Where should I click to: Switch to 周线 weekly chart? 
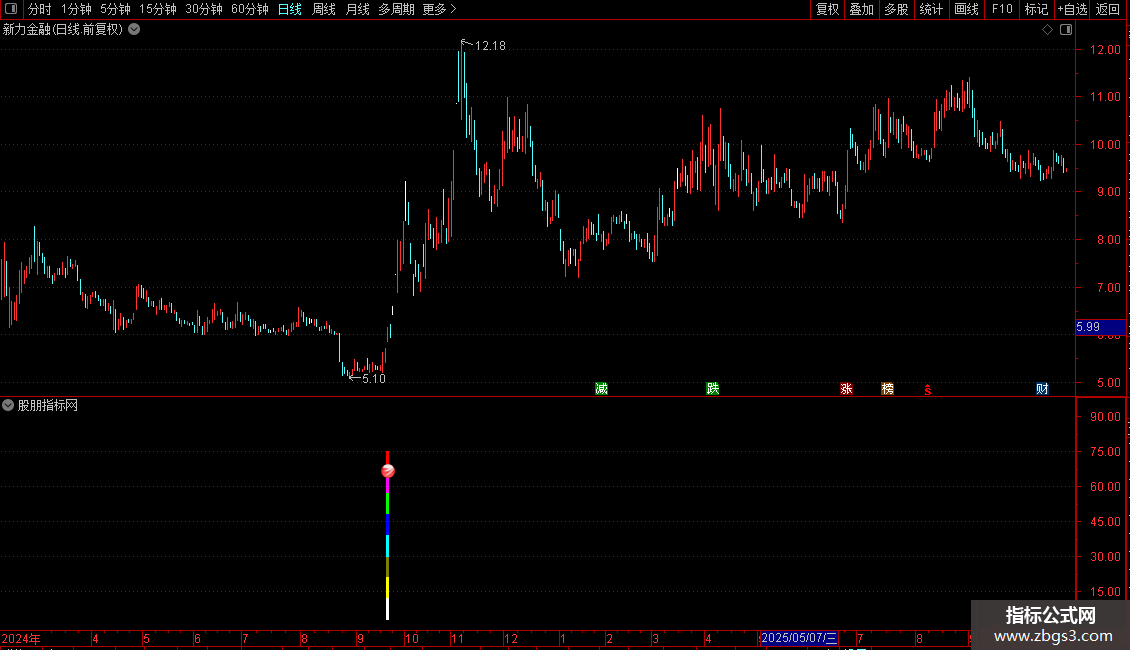[324, 9]
